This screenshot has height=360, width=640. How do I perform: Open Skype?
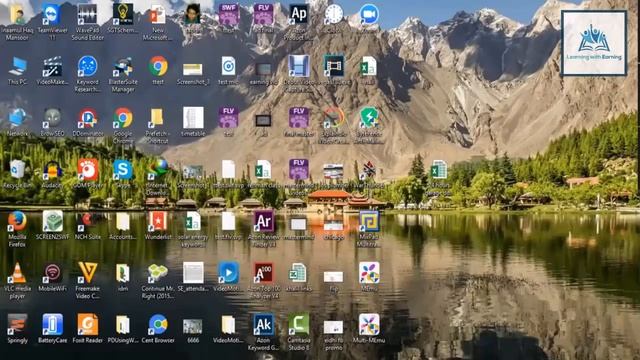pos(123,170)
